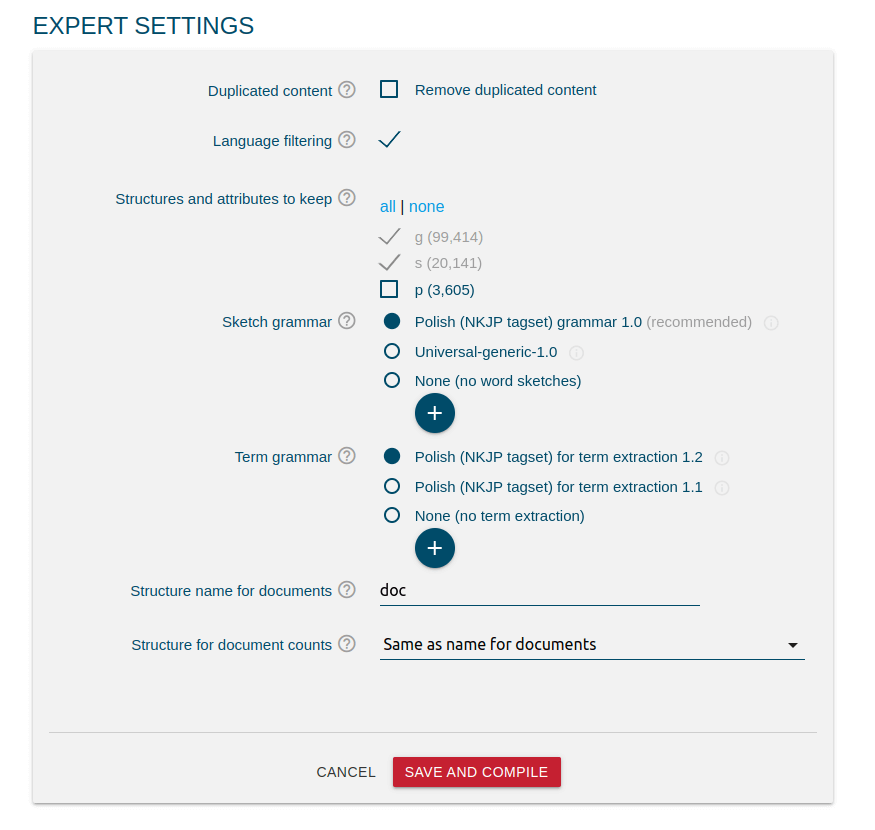
Task: Open help icon for Duplicated content
Action: coord(347,90)
